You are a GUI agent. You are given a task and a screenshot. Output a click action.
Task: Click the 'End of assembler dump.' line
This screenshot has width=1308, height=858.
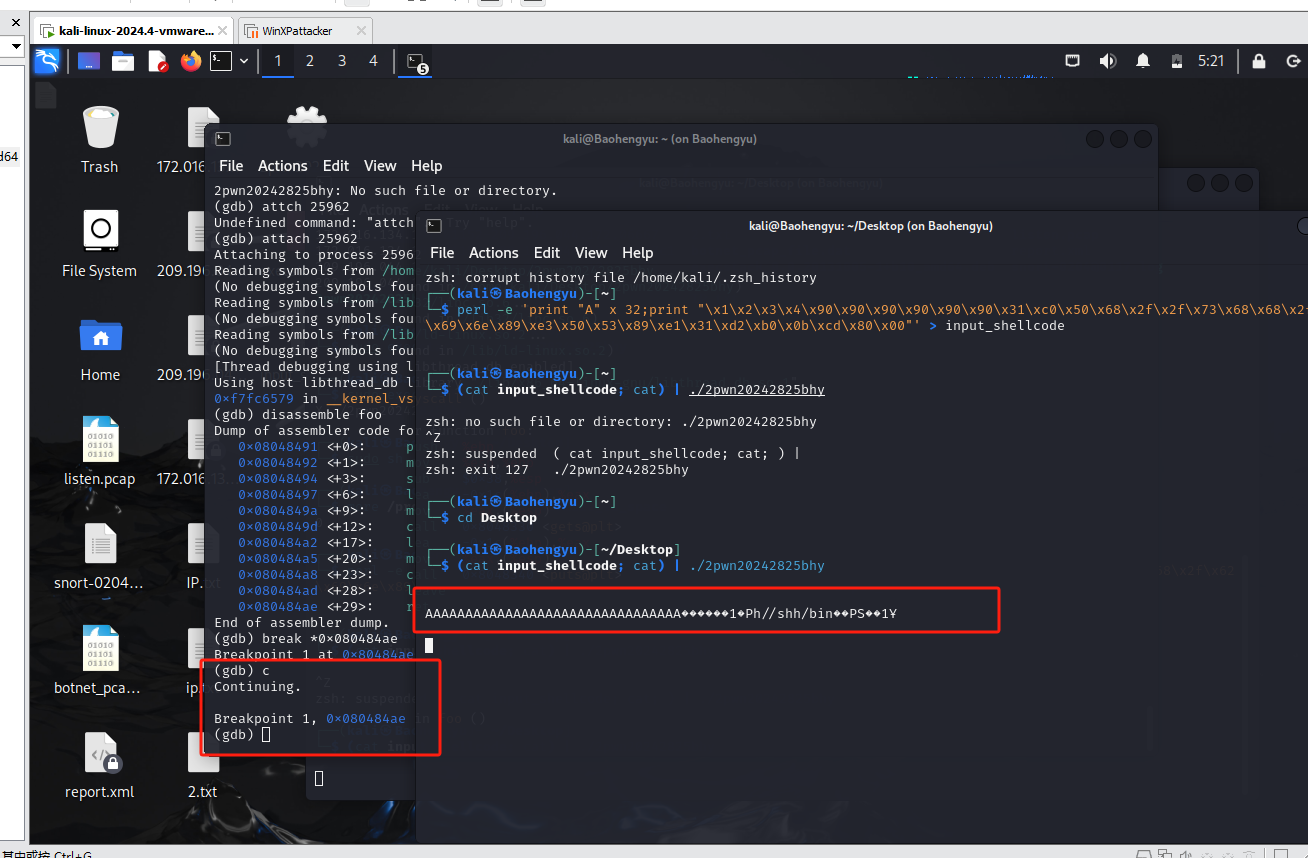[302, 623]
